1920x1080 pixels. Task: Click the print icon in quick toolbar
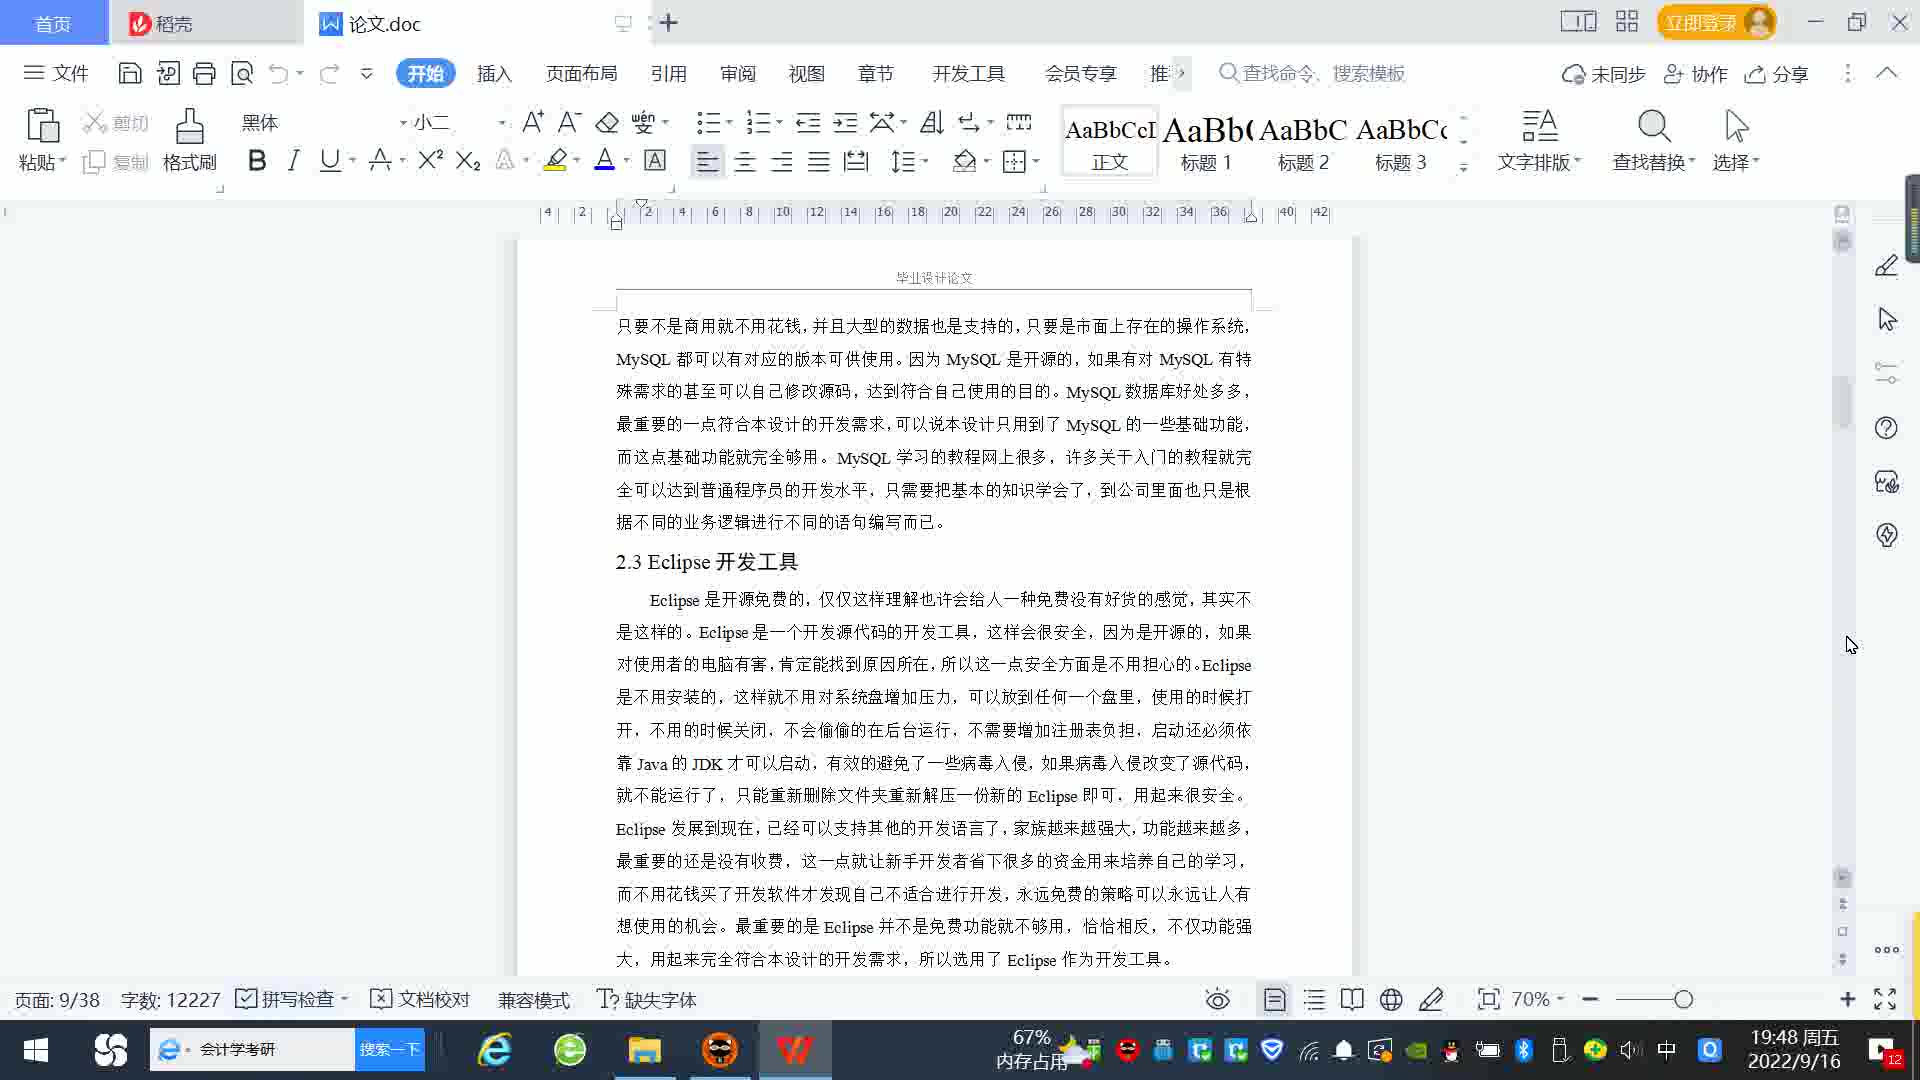click(204, 73)
